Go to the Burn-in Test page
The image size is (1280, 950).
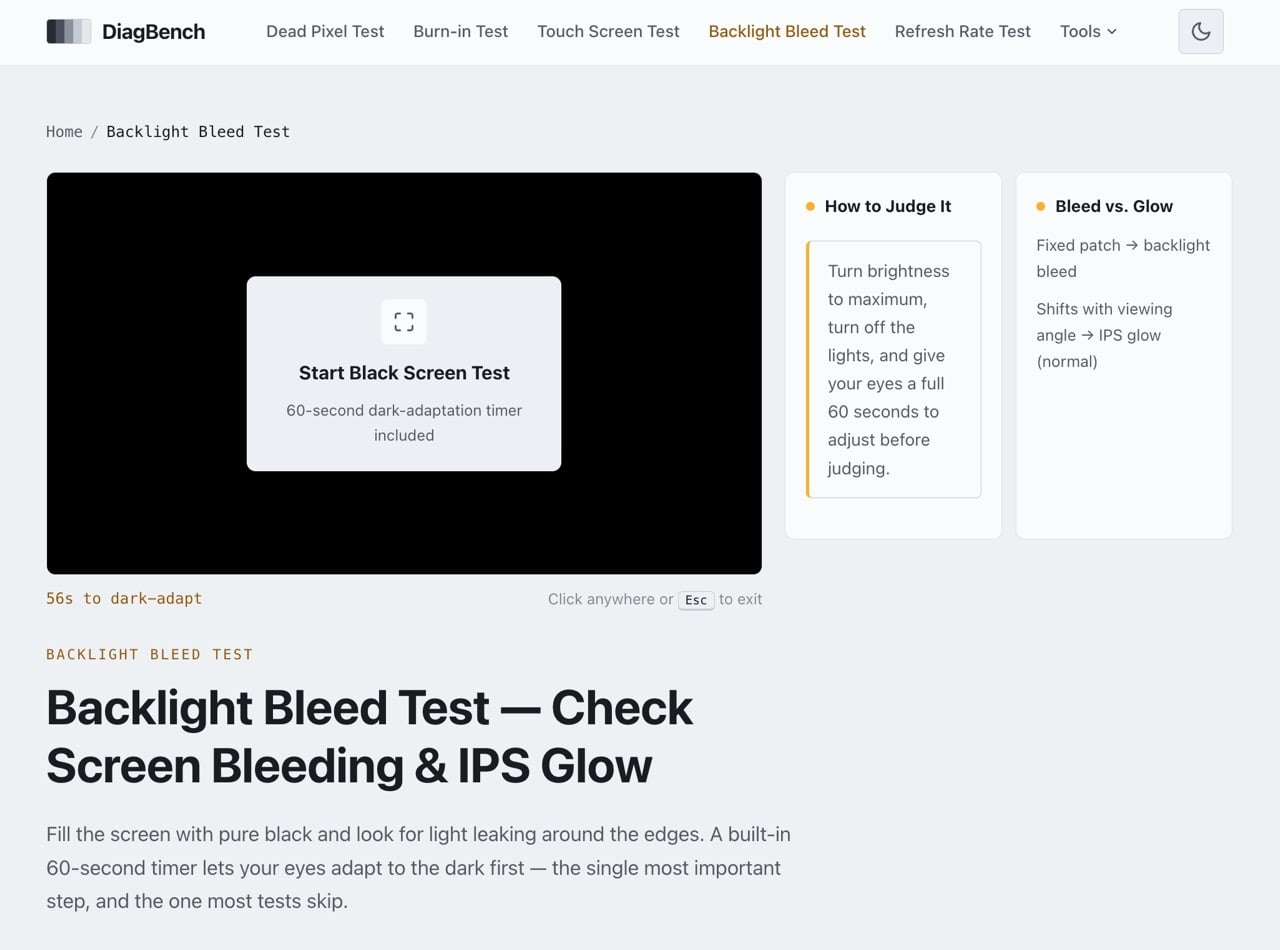[x=461, y=32]
